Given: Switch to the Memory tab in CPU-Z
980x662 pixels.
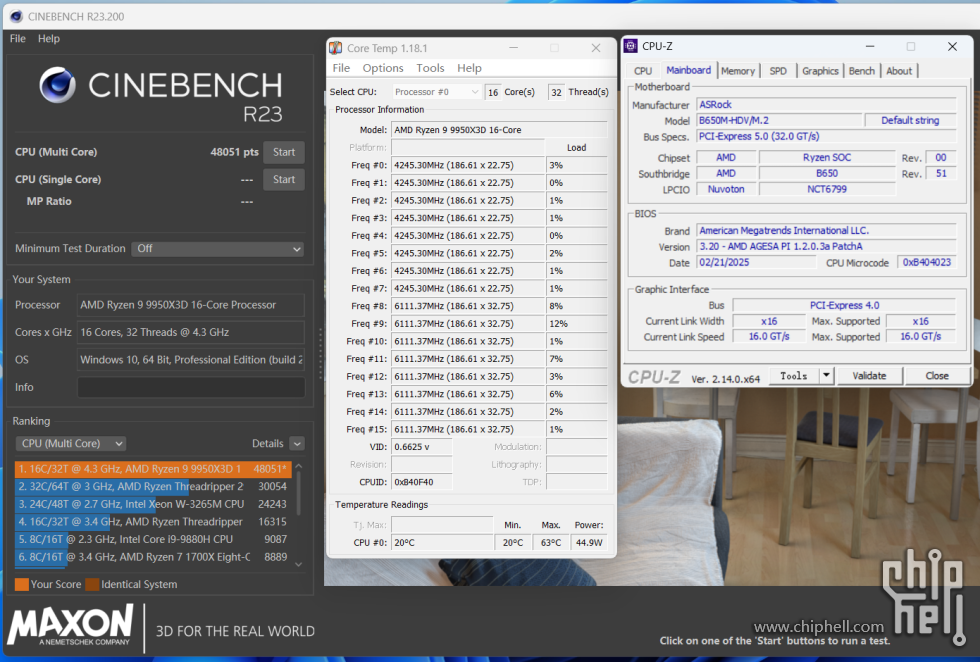Looking at the screenshot, I should click(738, 71).
